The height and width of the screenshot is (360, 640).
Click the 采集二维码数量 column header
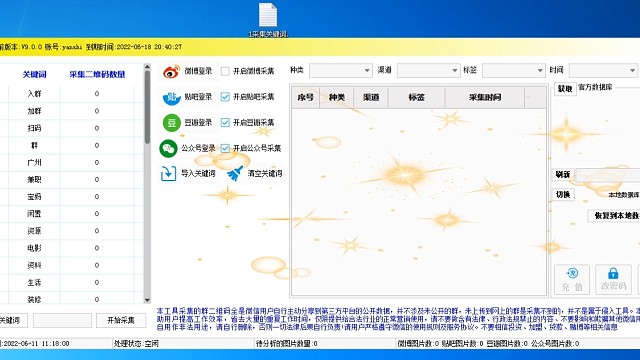(x=97, y=74)
